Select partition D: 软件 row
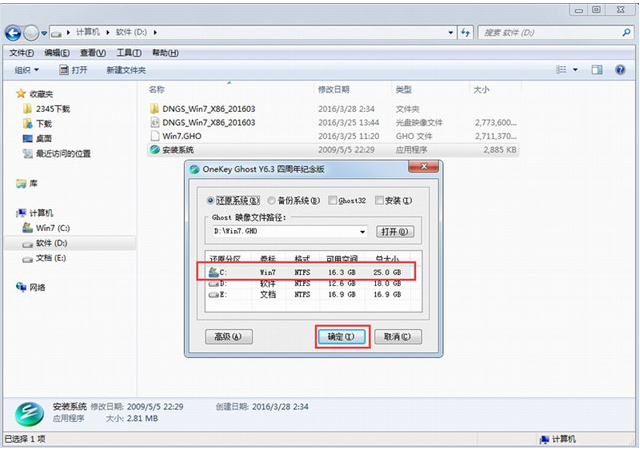 [x=306, y=283]
